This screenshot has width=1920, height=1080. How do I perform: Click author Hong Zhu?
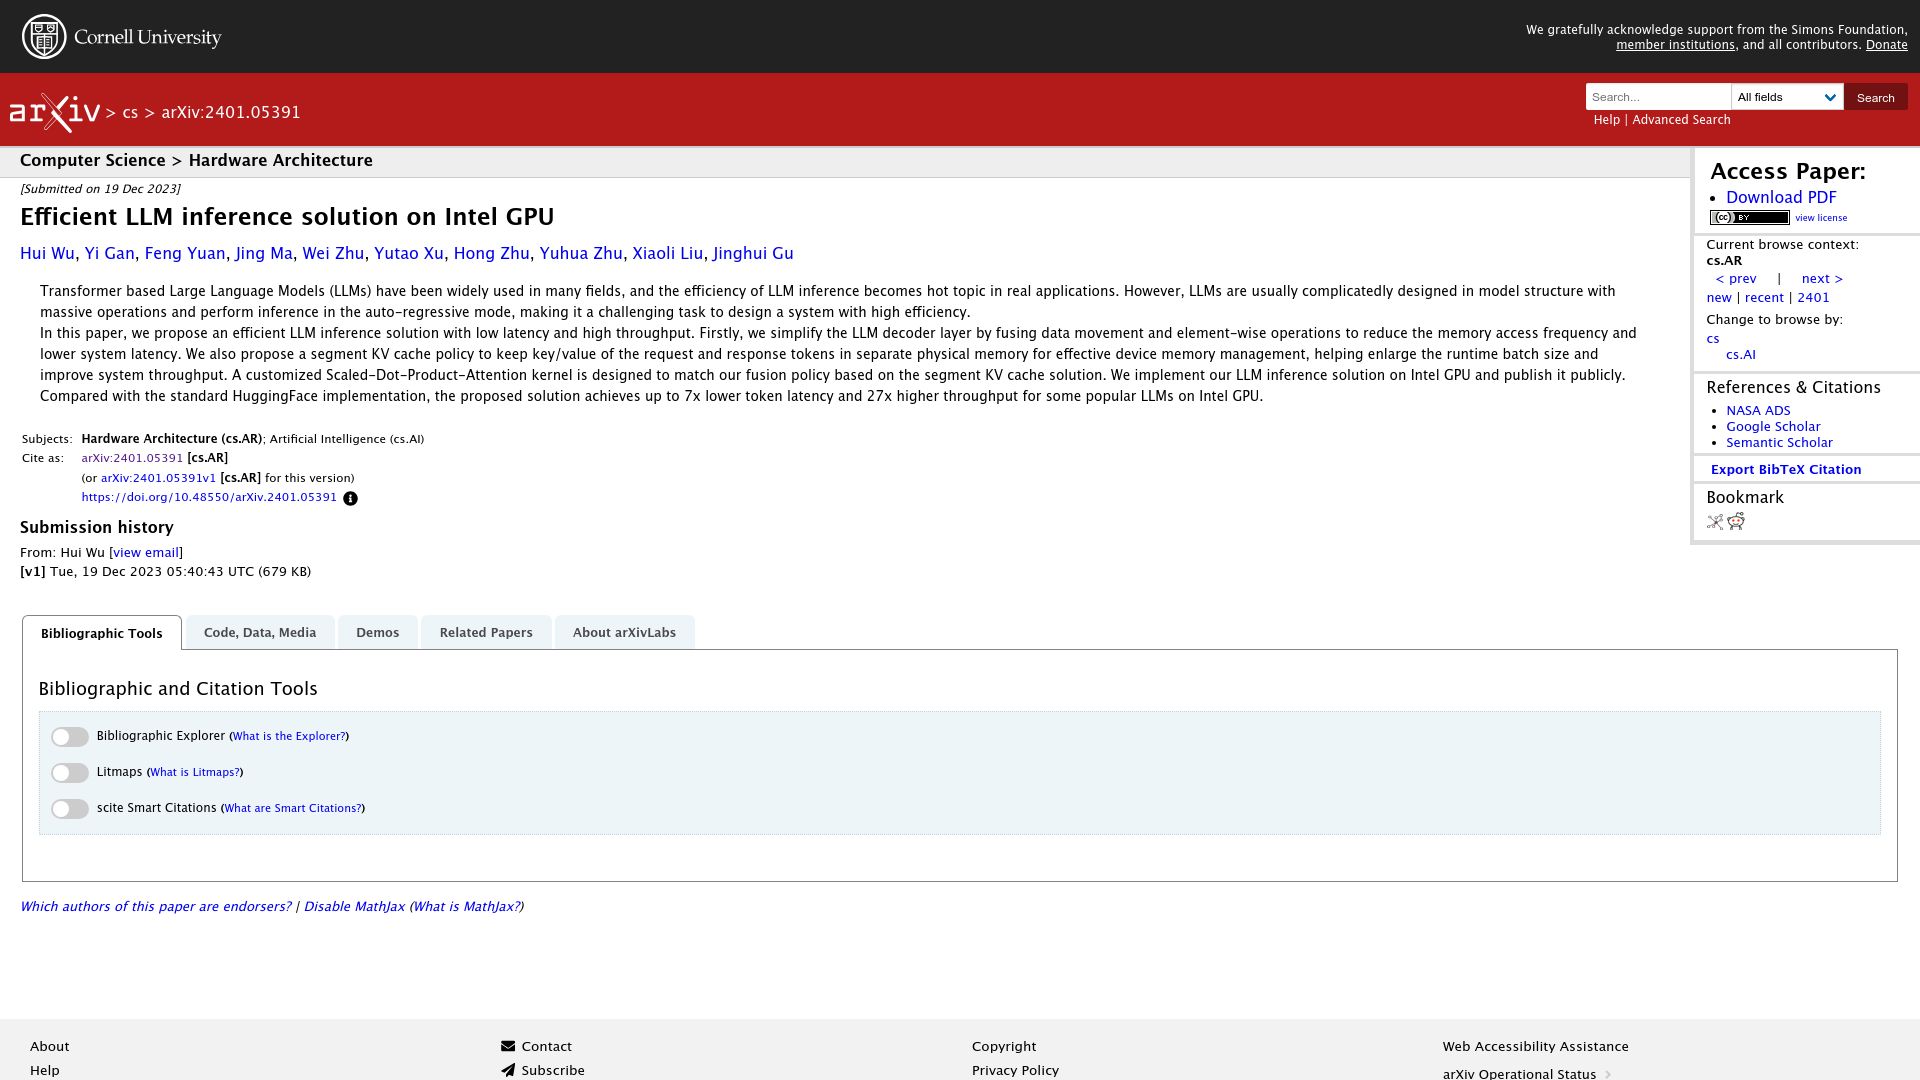pyautogui.click(x=491, y=254)
